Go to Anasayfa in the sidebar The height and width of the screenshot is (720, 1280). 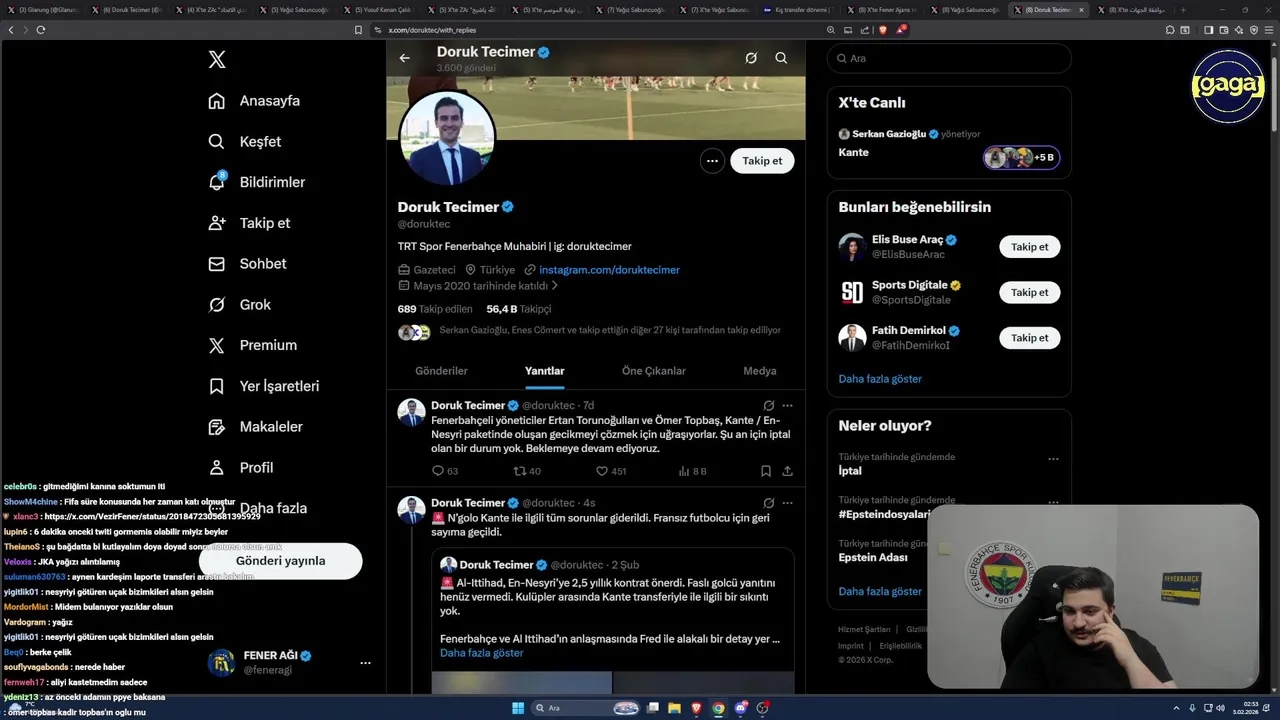click(x=254, y=101)
